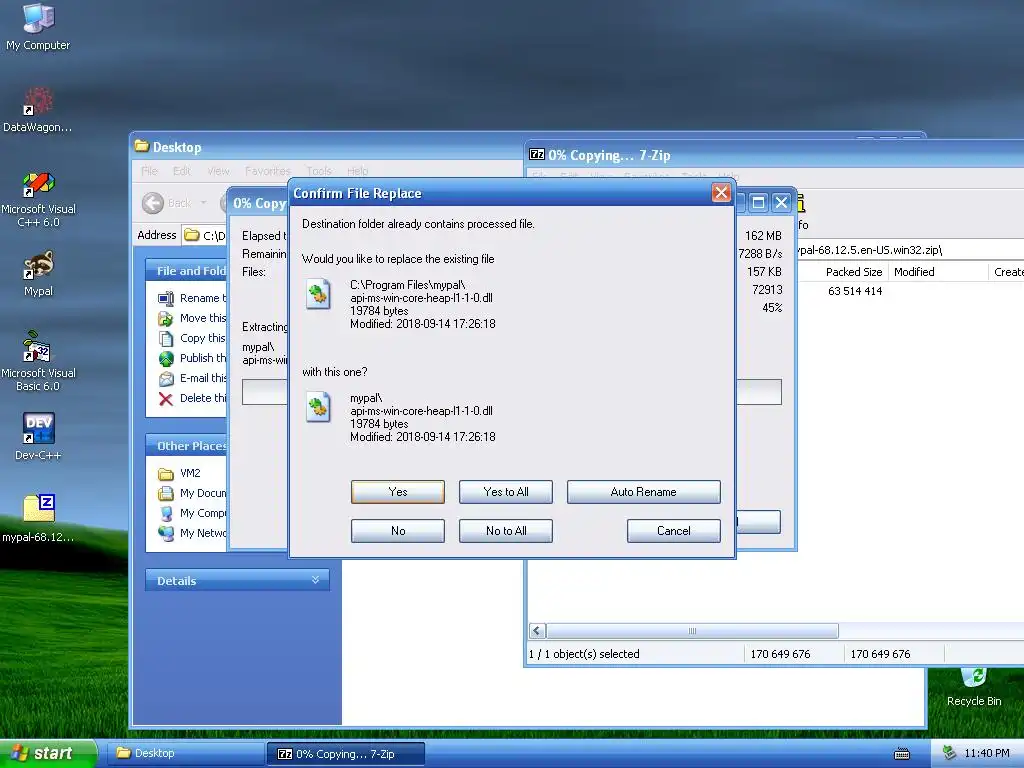Click Start button on taskbar
Screen dimensions: 1024x768
(x=48, y=754)
